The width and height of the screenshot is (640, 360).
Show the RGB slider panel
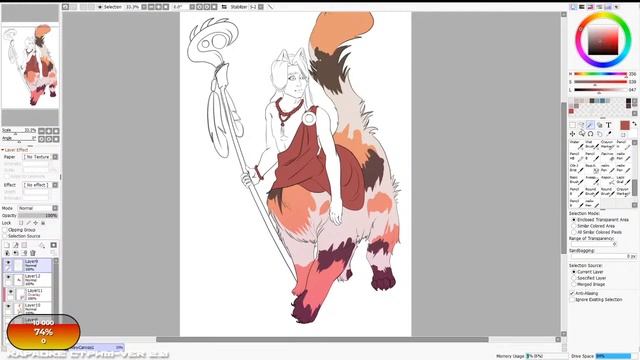click(582, 7)
